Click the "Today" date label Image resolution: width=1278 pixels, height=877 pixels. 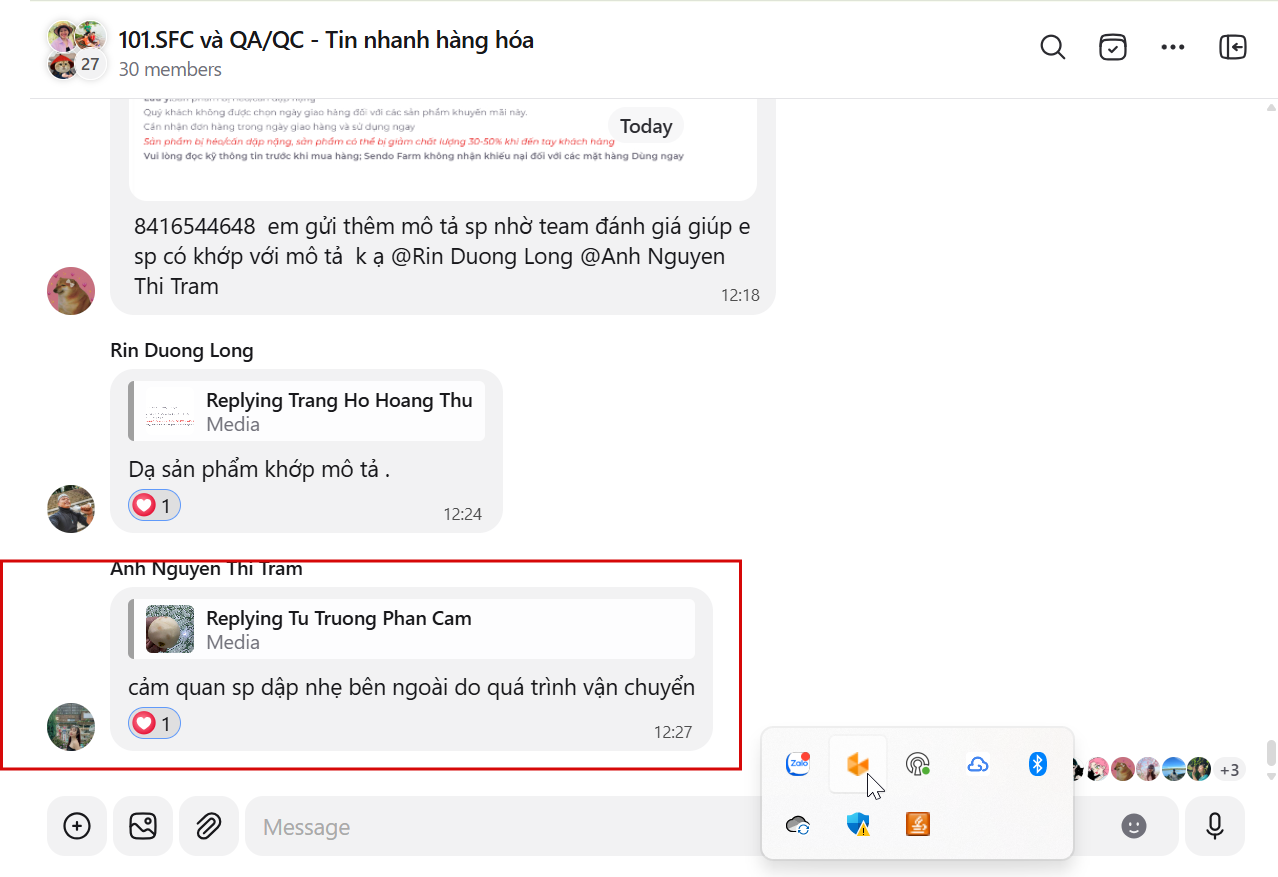pyautogui.click(x=646, y=126)
